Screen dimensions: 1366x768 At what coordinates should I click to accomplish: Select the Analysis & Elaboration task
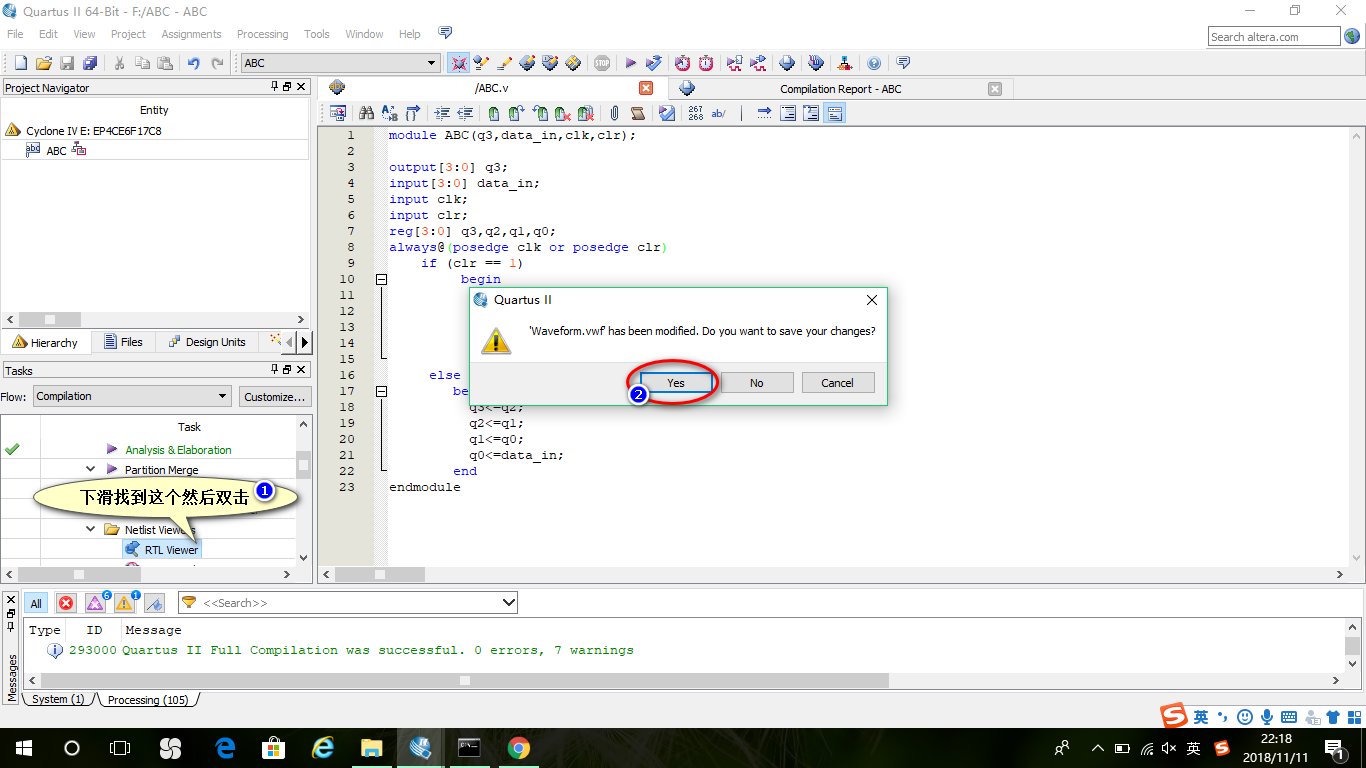178,450
